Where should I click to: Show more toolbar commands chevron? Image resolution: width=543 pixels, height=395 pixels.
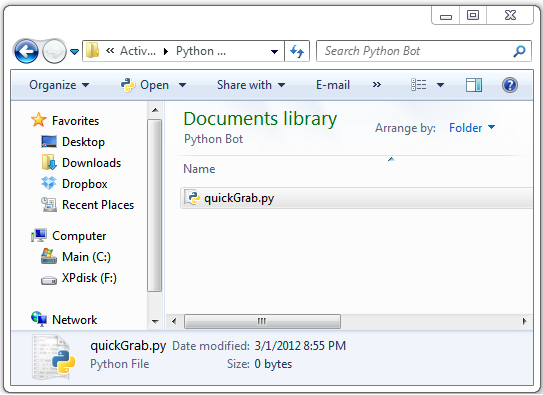tap(377, 85)
